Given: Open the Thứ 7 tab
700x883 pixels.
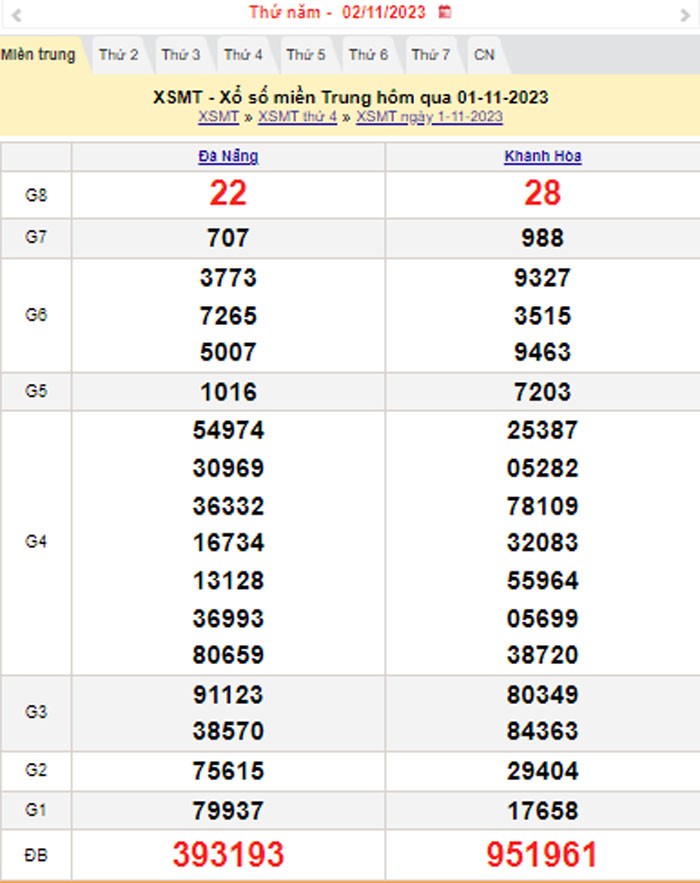Looking at the screenshot, I should [430, 55].
